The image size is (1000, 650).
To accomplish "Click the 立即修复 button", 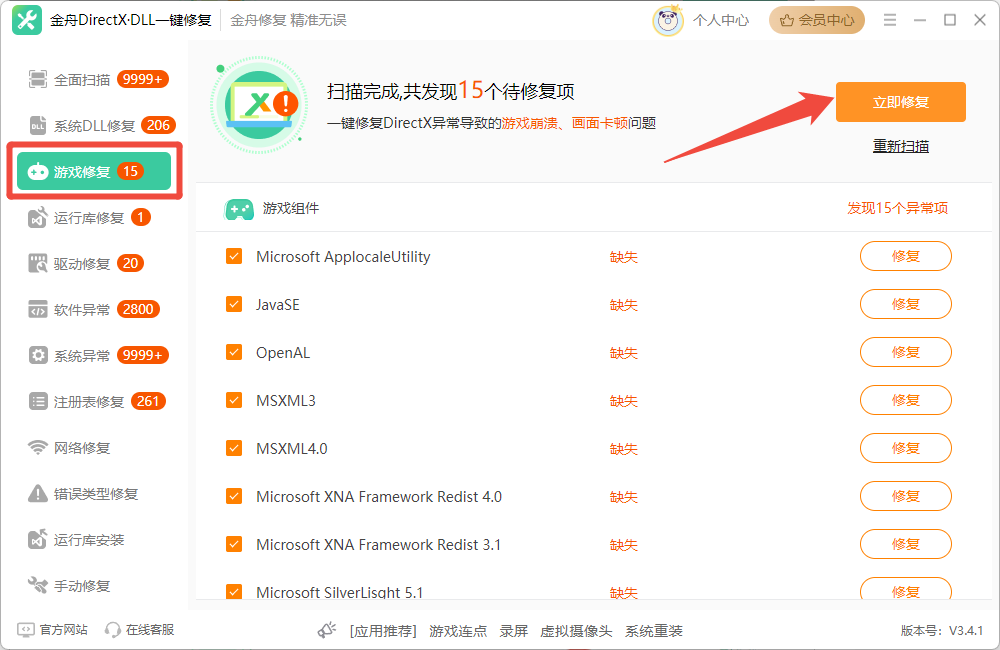I will 901,102.
